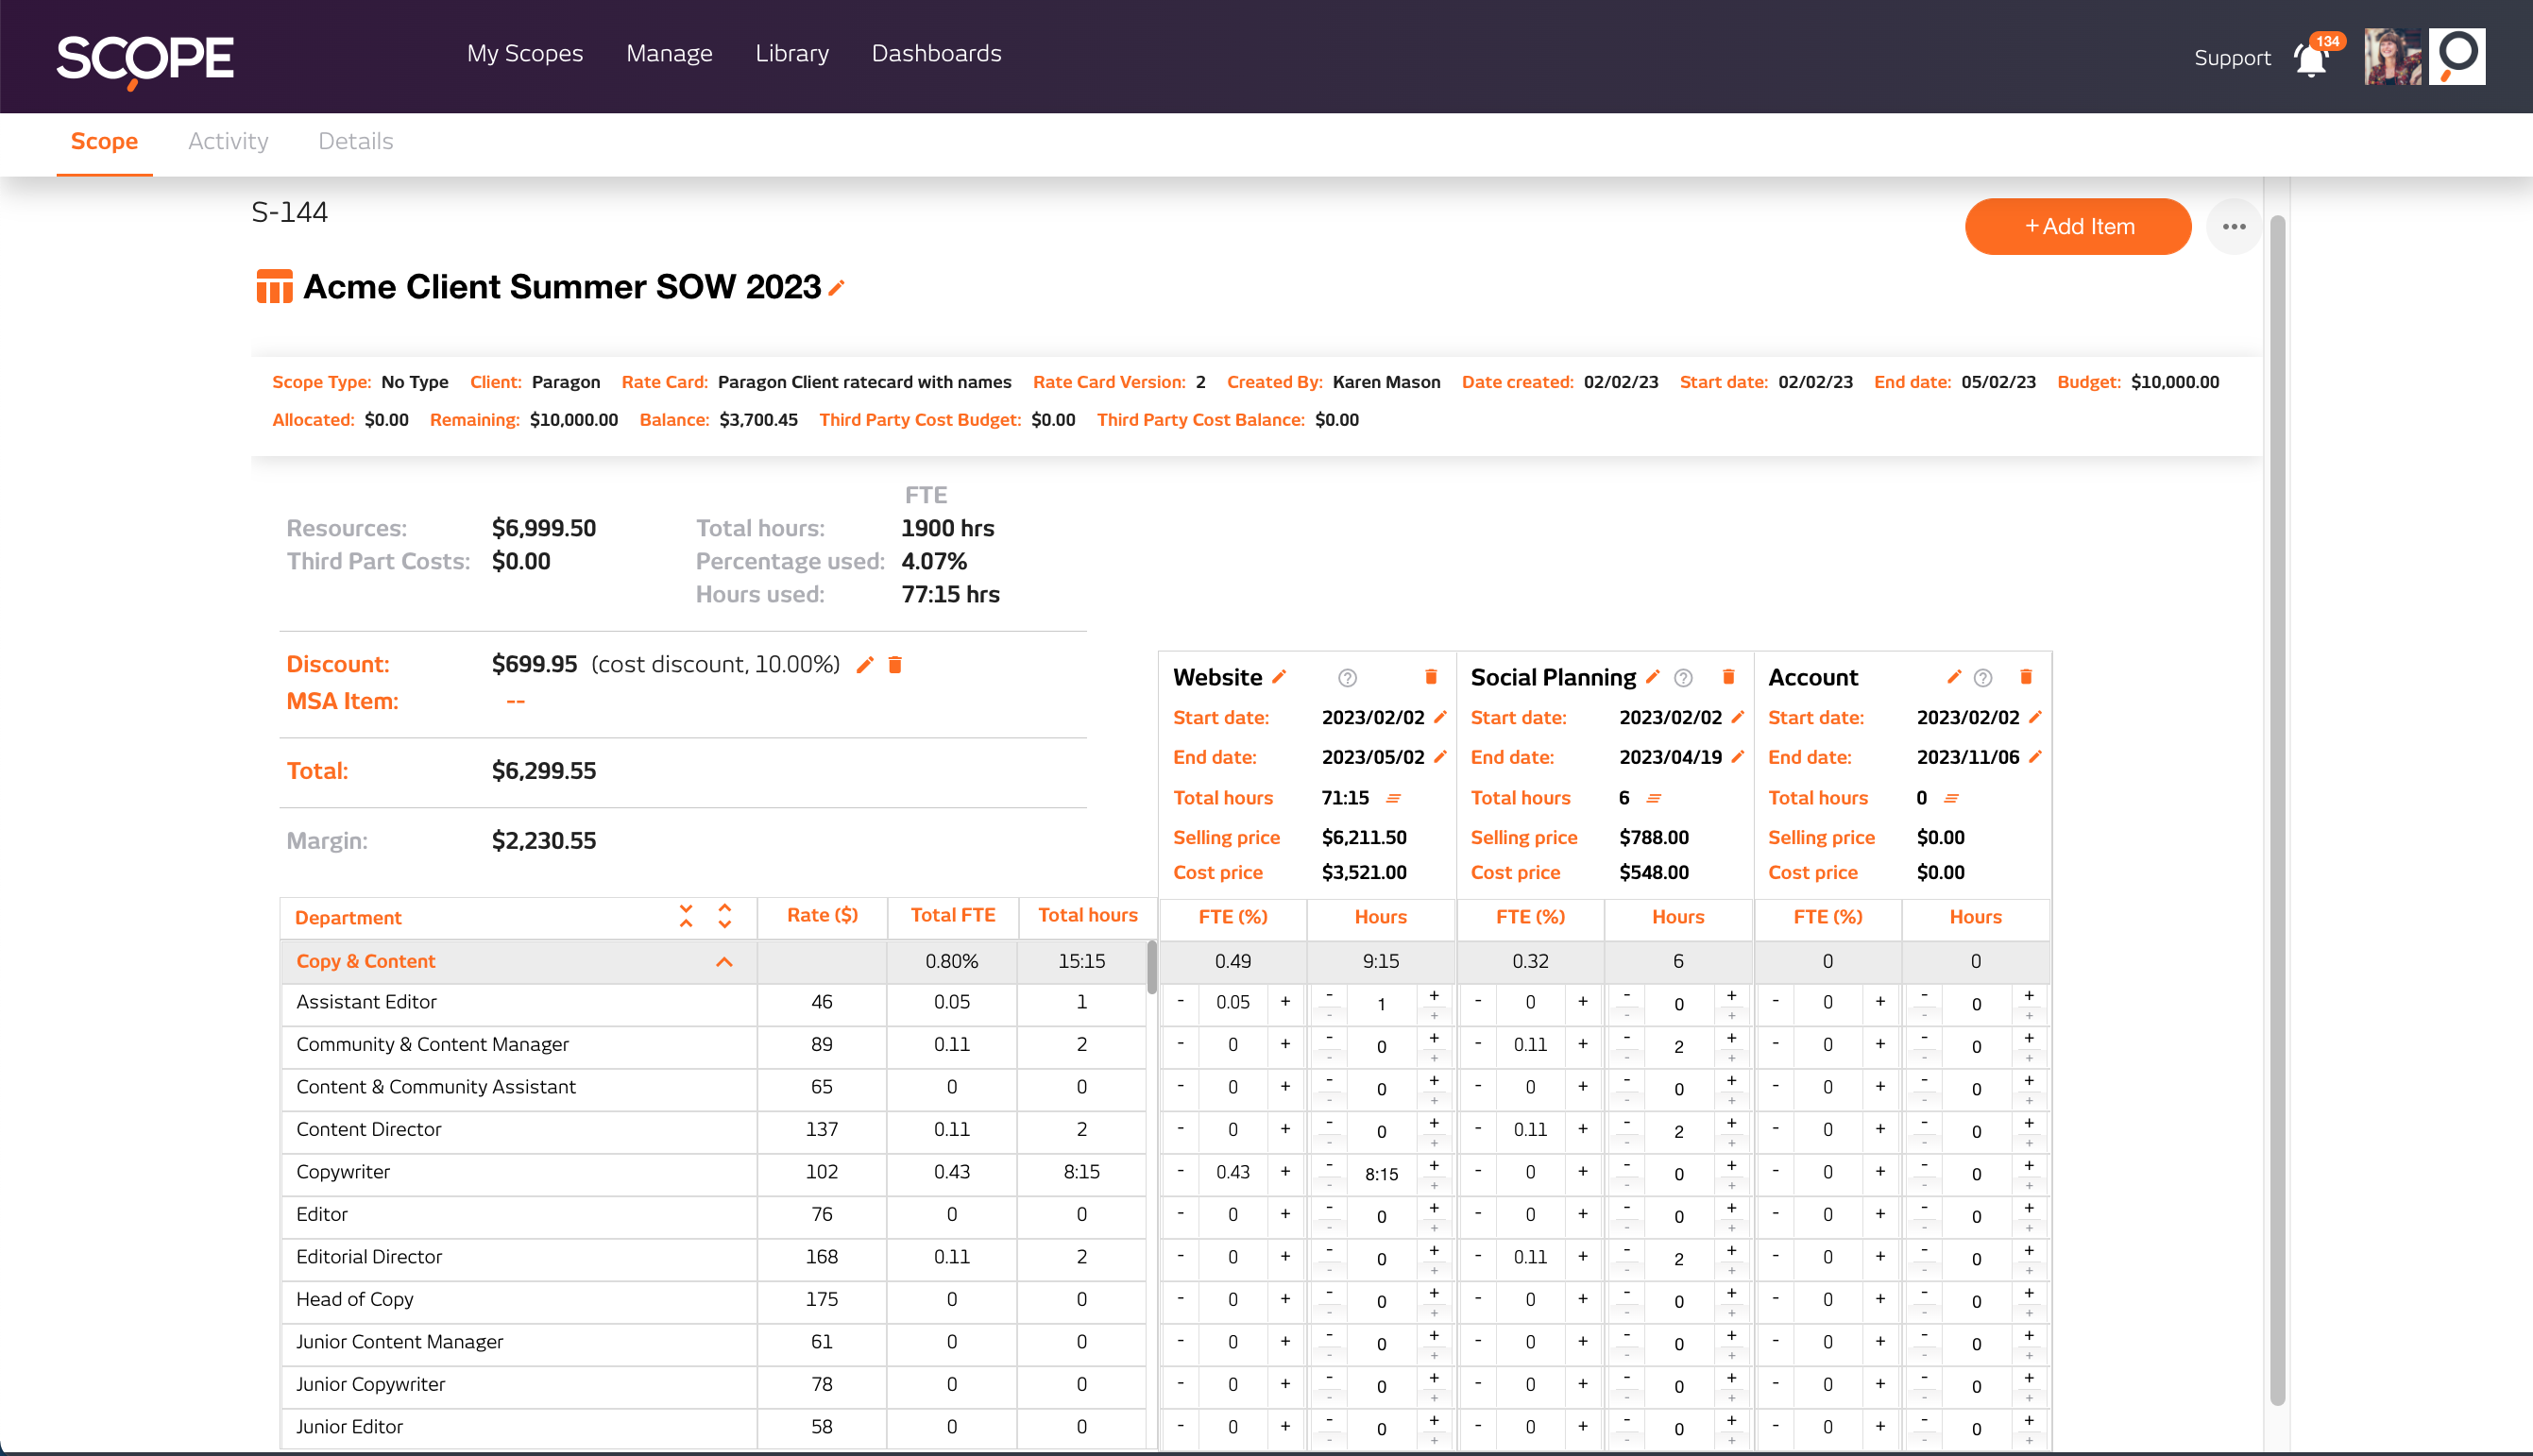Open the Manage menu
Screen dimensions: 2533x1456
pyautogui.click(x=669, y=54)
